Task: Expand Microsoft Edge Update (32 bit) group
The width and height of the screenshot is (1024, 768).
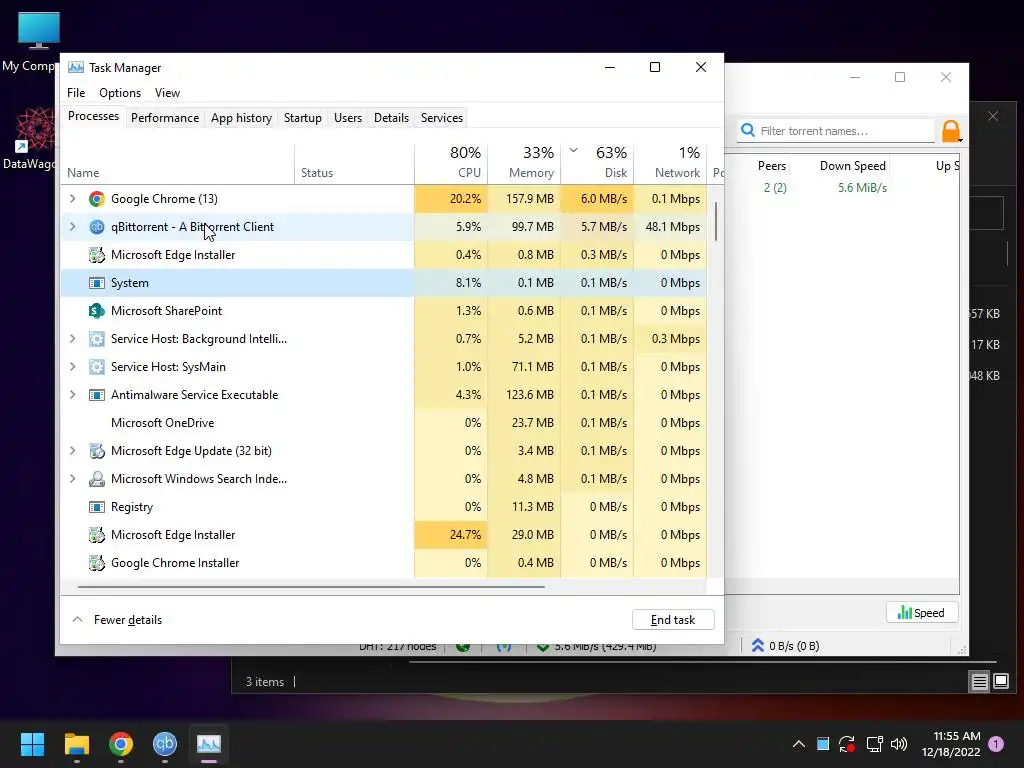Action: 72,451
